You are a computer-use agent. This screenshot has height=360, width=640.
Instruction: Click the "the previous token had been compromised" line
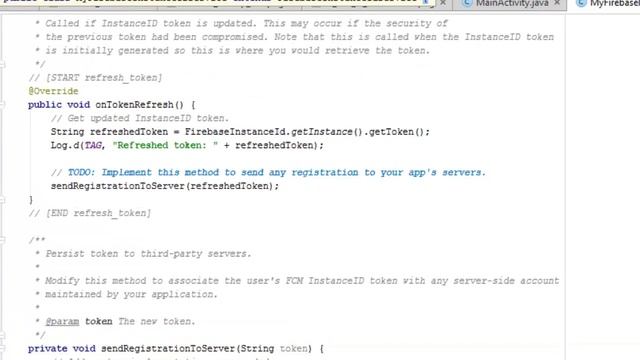tap(300, 37)
